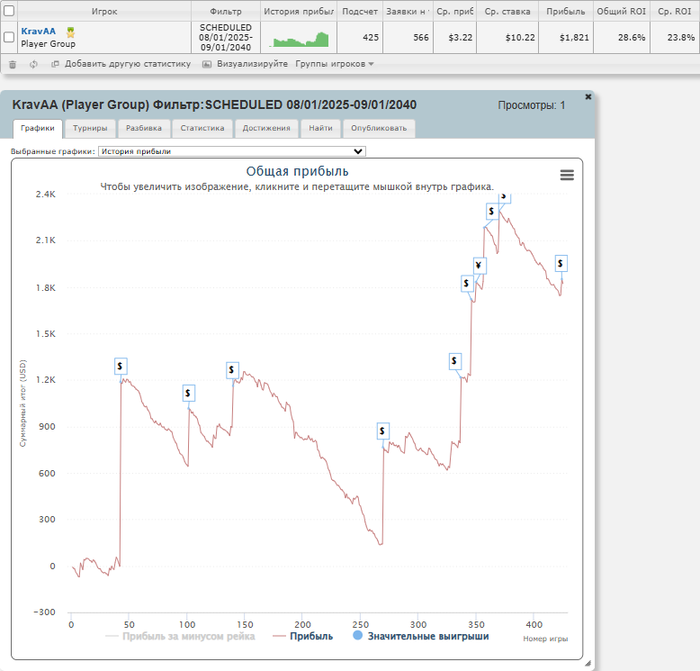Screen dimensions: 700x671
Task: Click the chart title Общая прибыль
Action: tap(297, 171)
